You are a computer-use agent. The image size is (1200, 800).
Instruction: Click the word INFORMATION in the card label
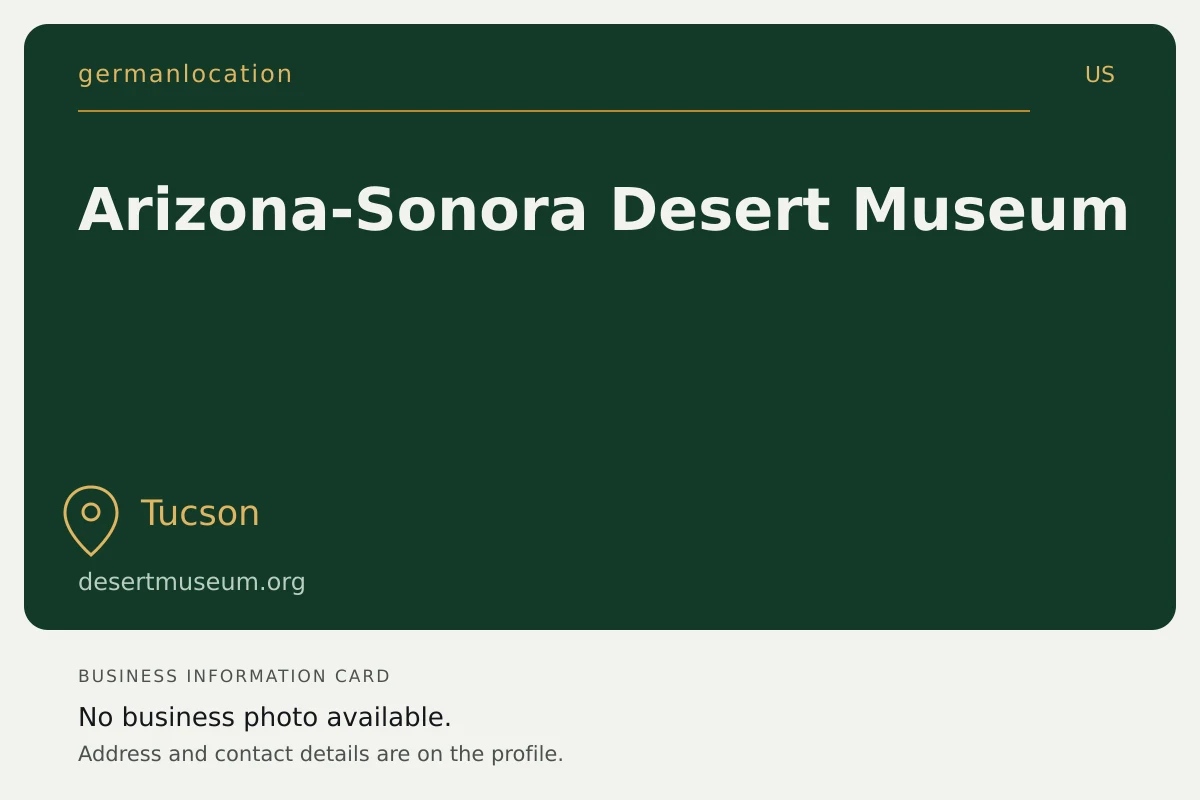[x=257, y=676]
